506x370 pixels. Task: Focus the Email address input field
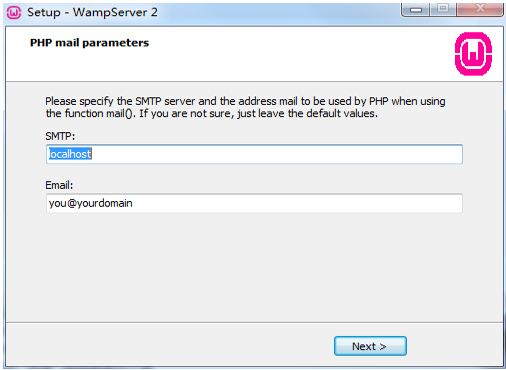[x=254, y=203]
